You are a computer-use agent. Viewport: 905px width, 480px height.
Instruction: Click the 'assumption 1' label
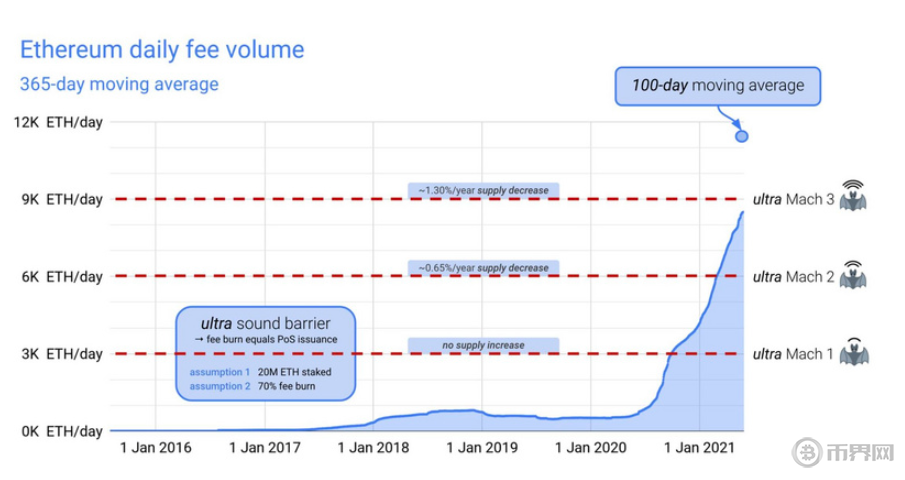220,372
